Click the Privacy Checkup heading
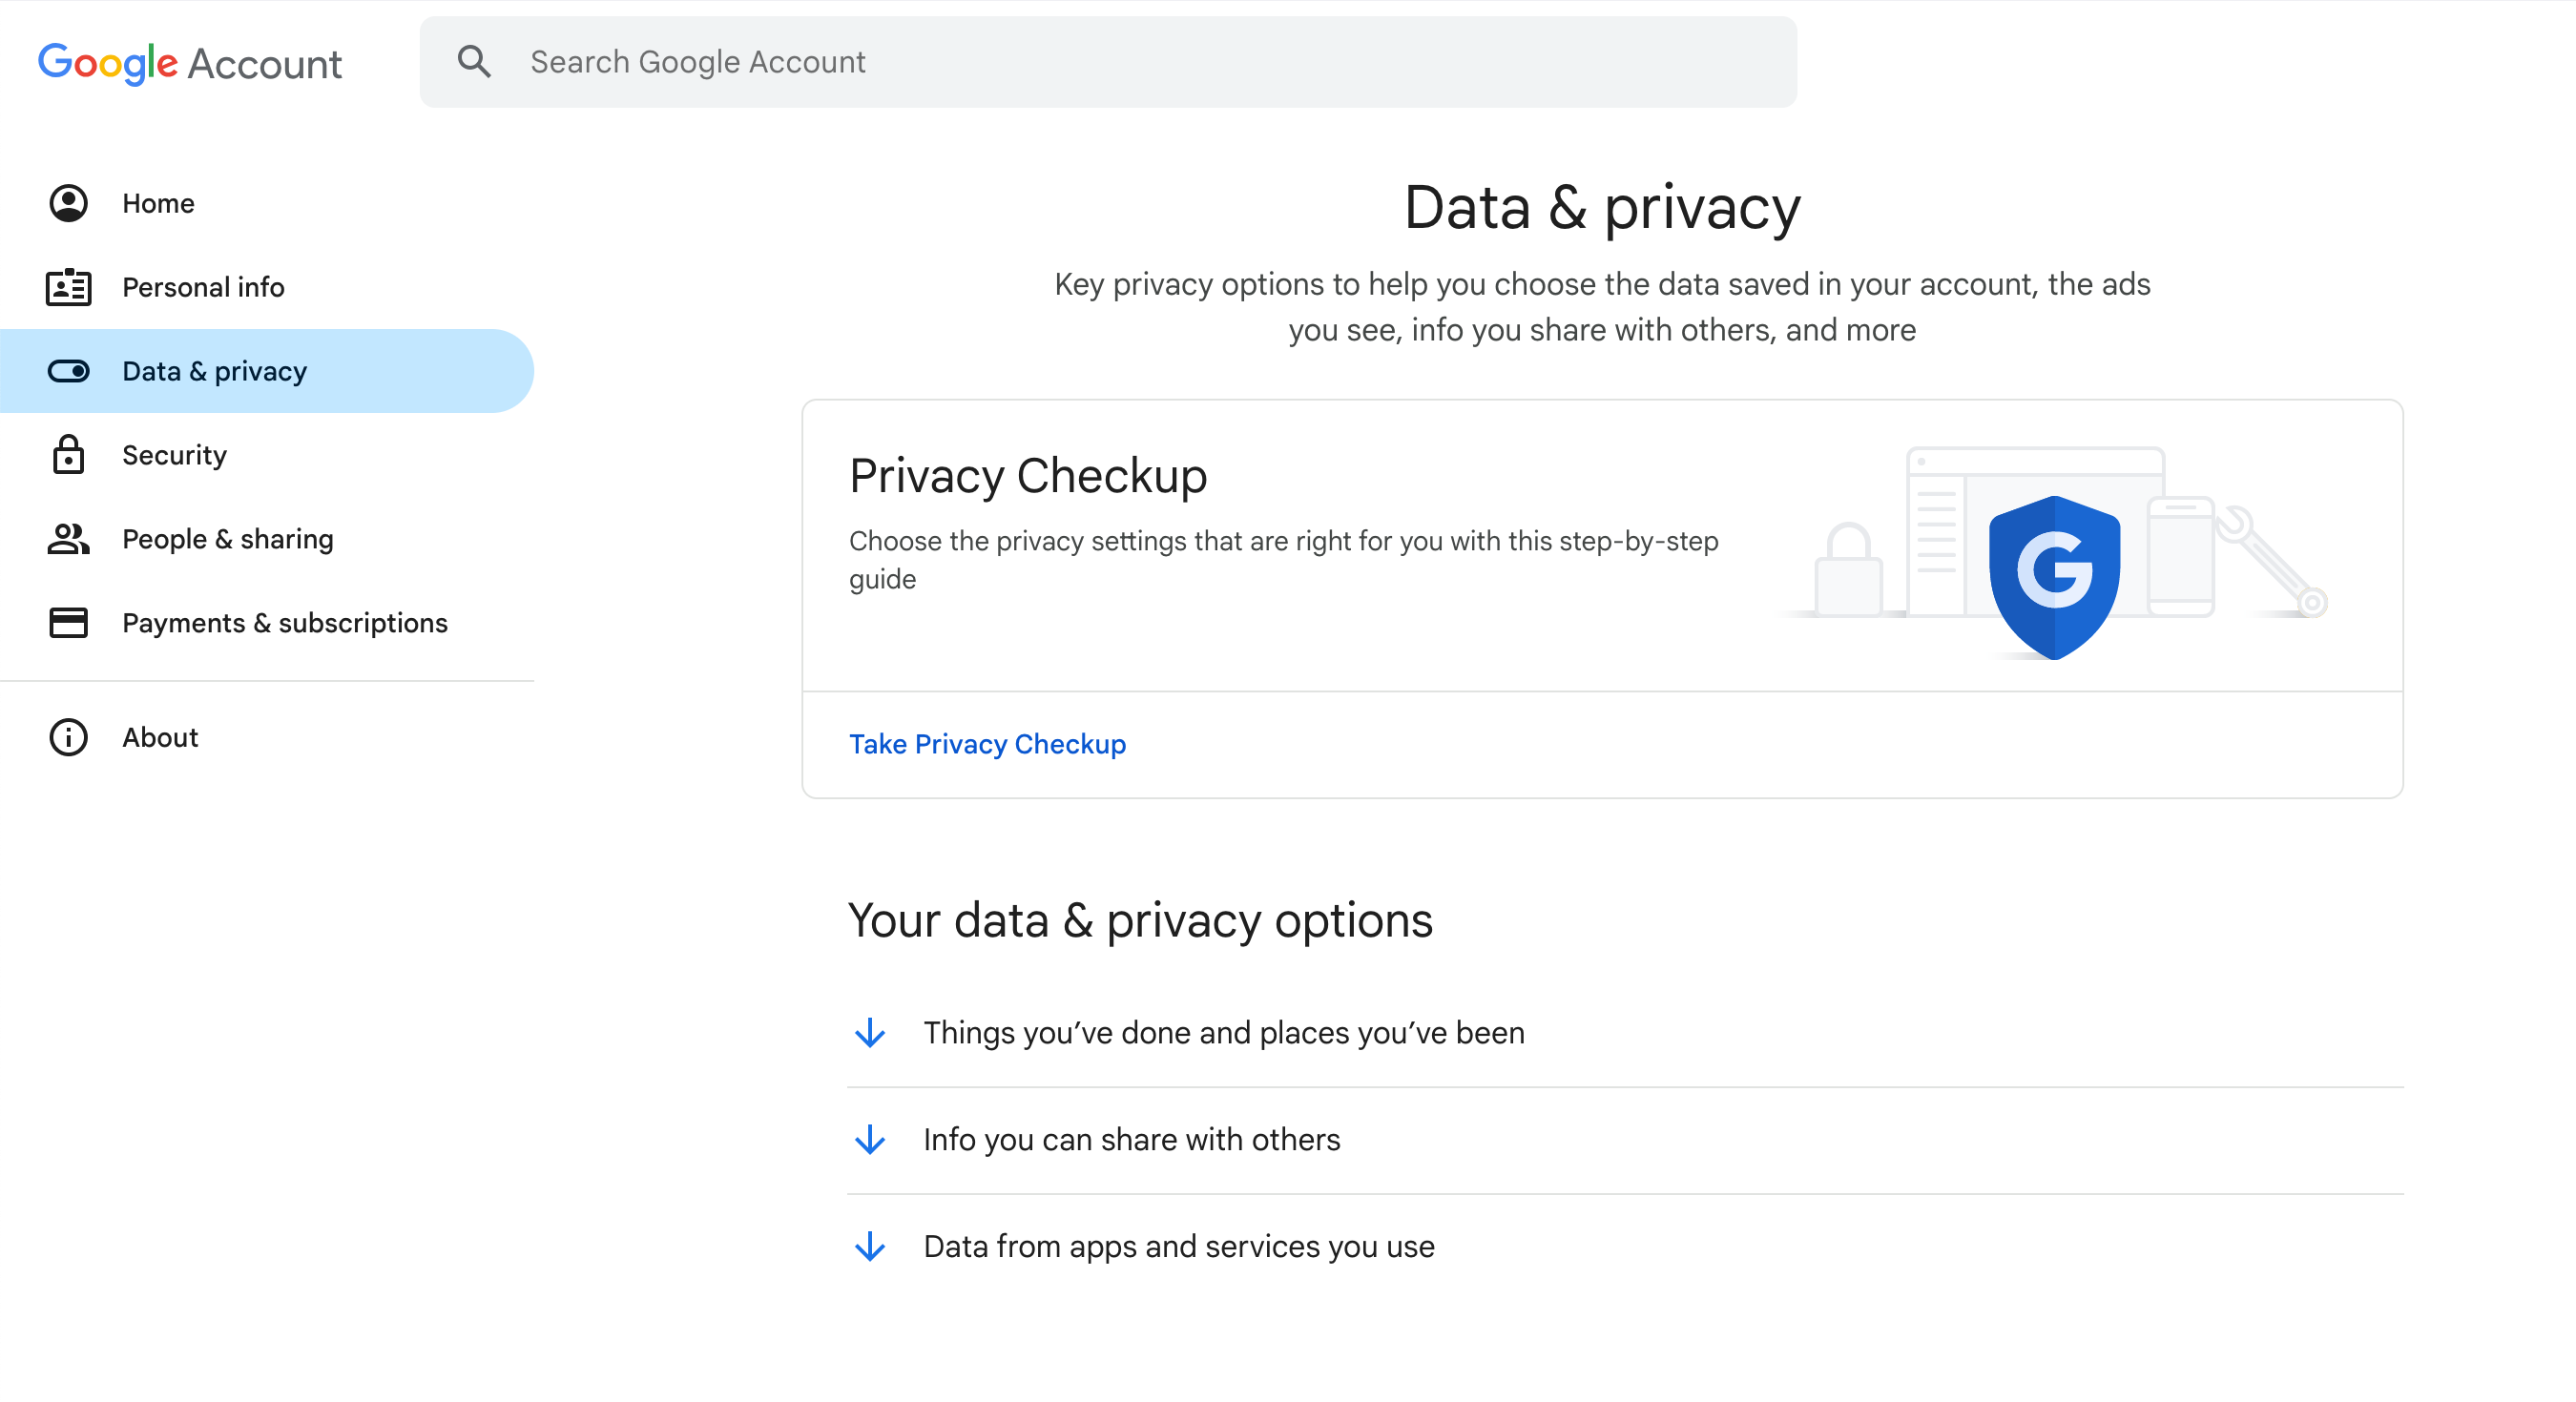 click(1028, 476)
